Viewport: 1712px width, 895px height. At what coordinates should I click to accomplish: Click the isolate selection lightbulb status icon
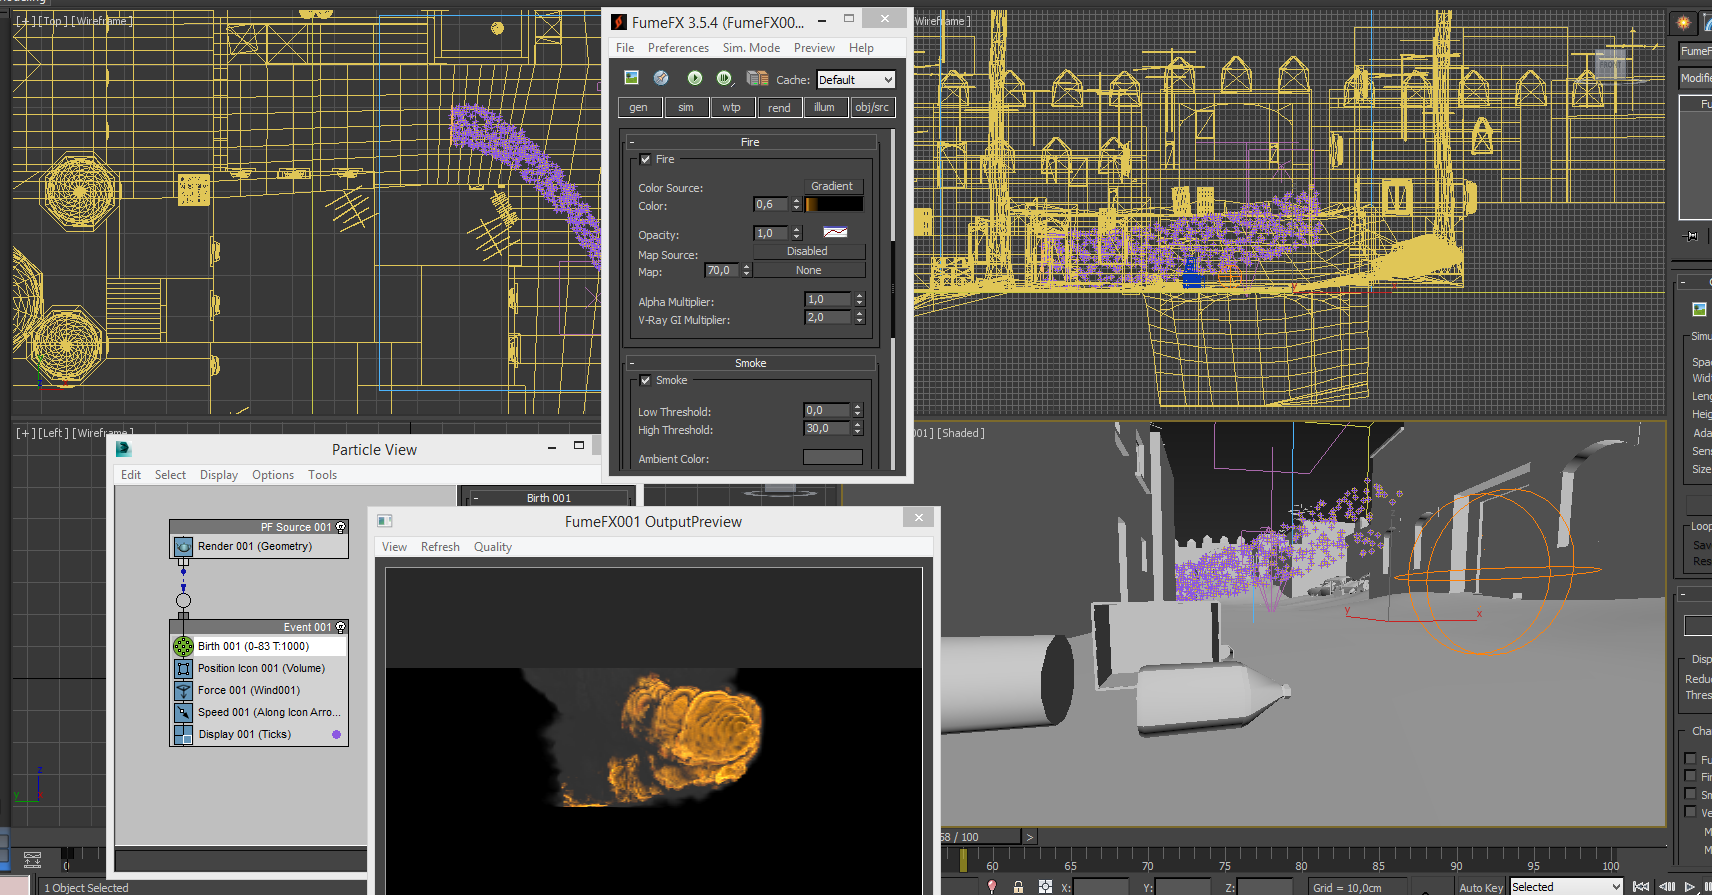(992, 886)
